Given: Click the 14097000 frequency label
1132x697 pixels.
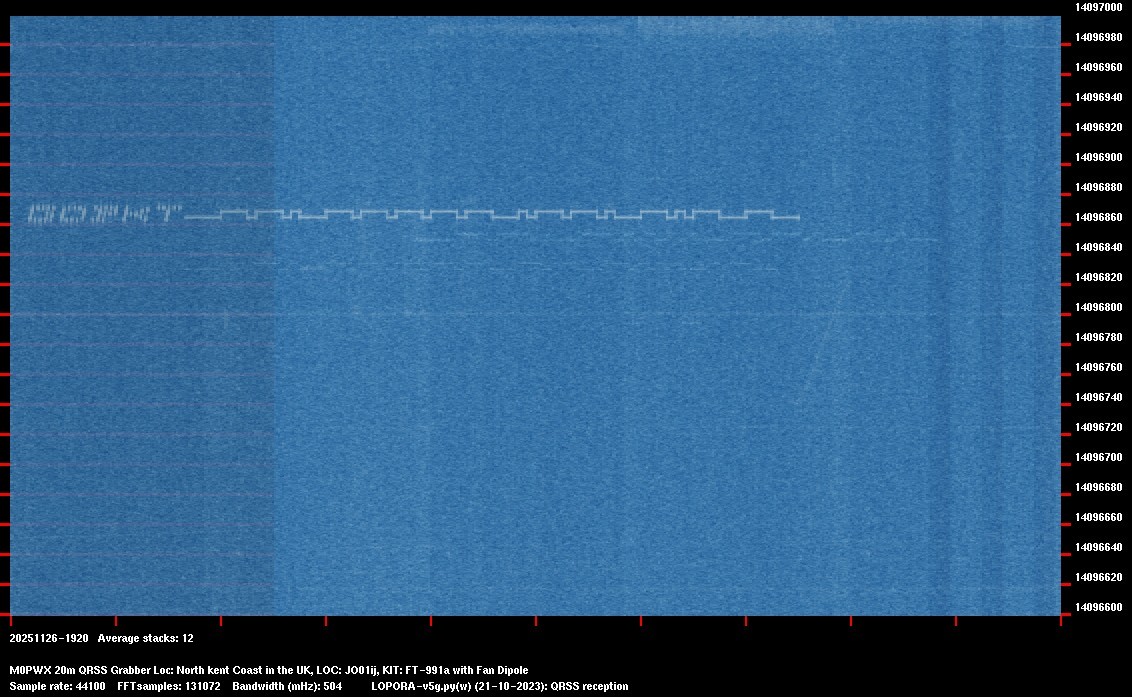Looking at the screenshot, I should click(1098, 8).
